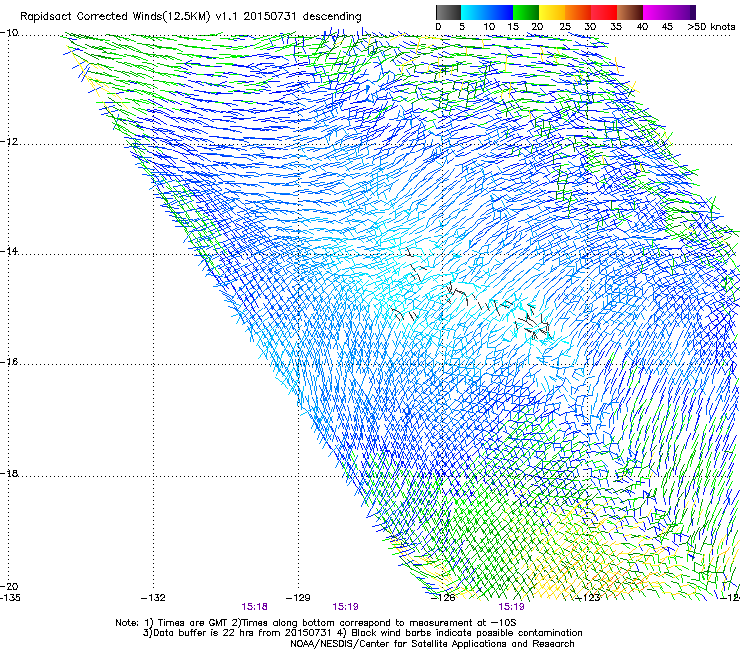This screenshot has height=650, width=740.
Task: Pick the brown 35–40 knots legend segment
Action: (x=630, y=12)
